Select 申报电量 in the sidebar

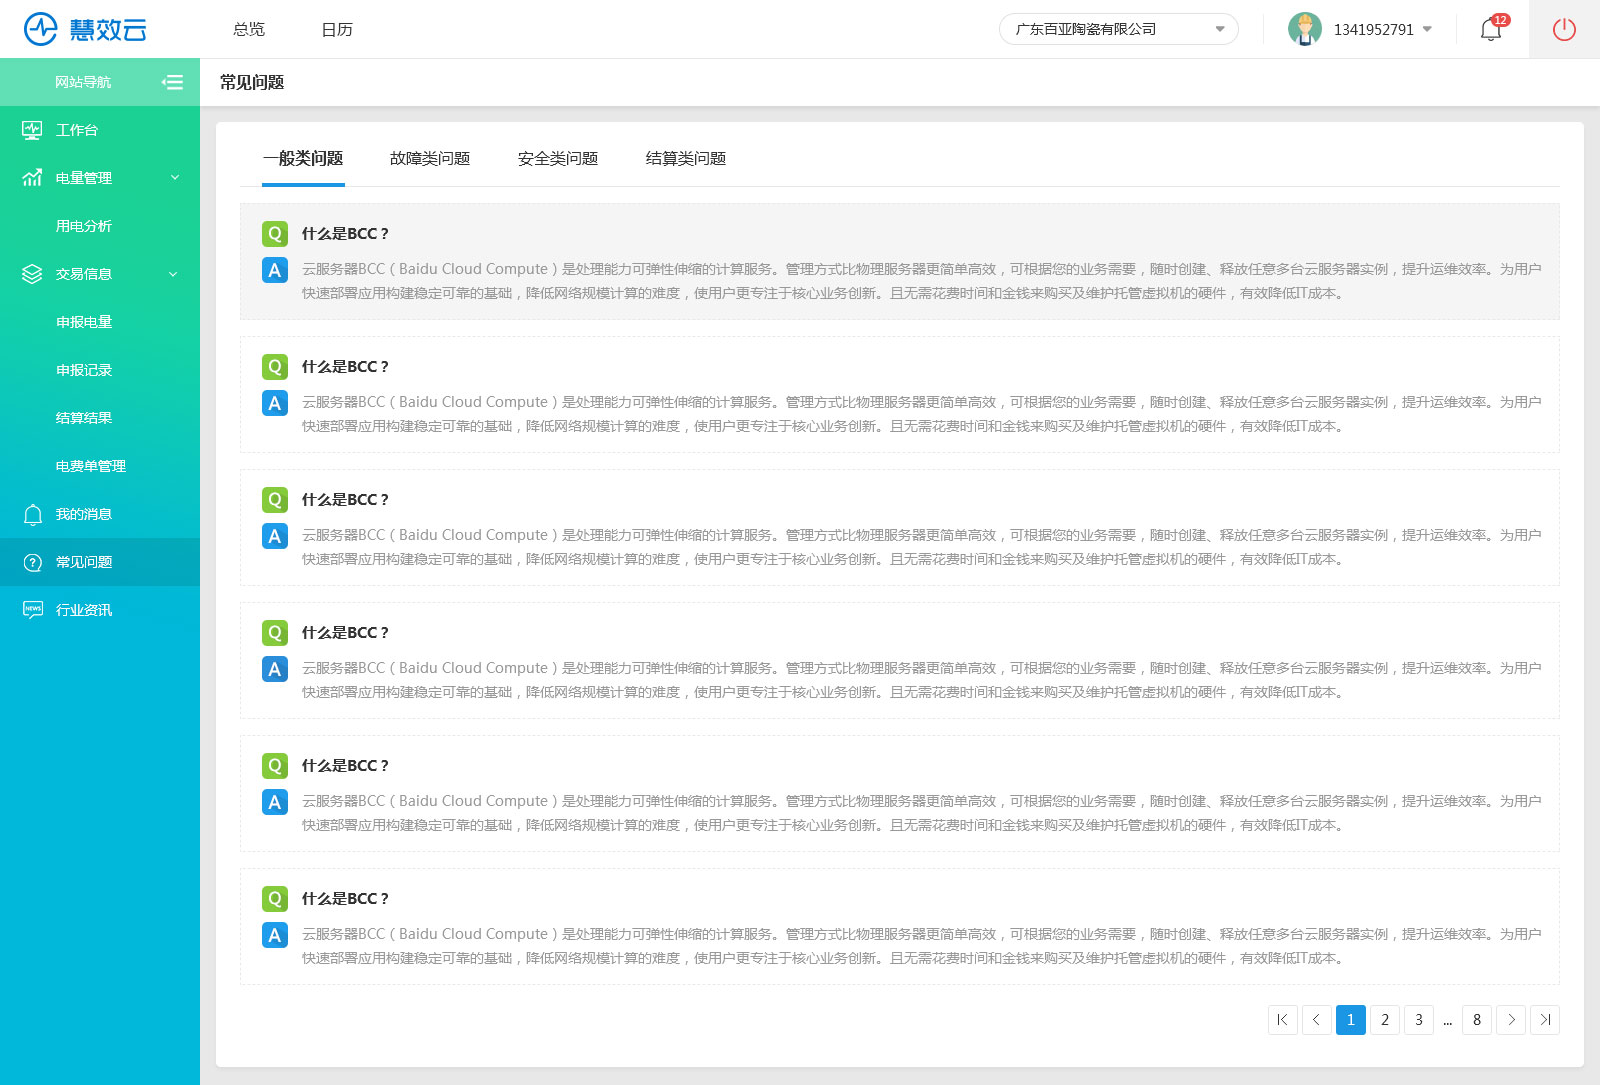click(84, 322)
